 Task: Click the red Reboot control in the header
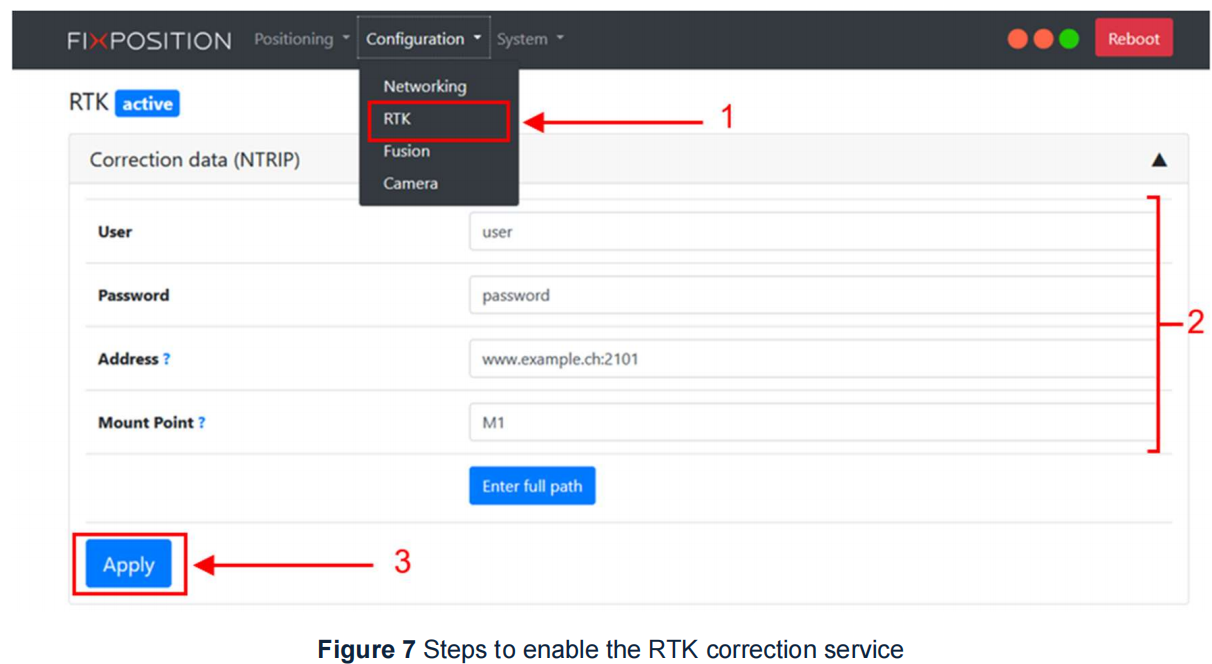[1133, 38]
